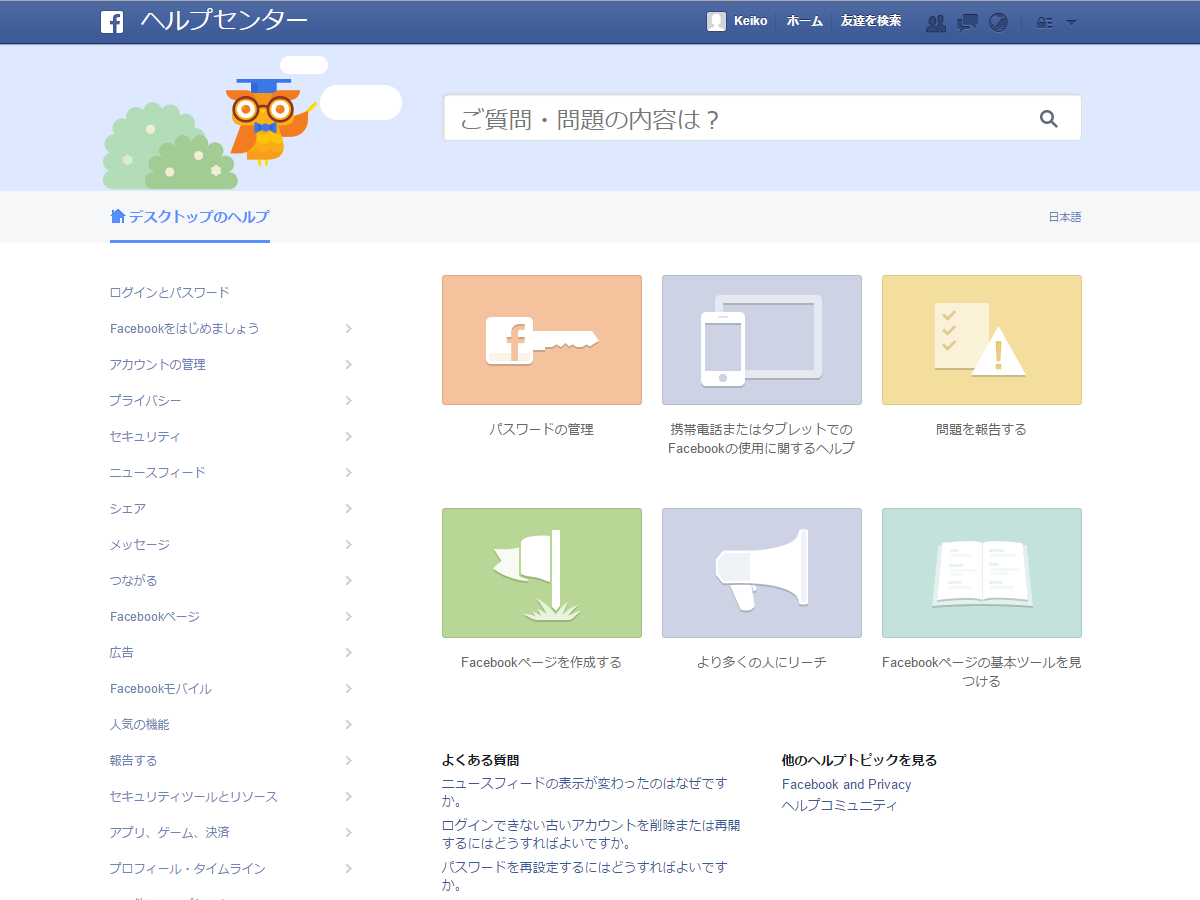1200x900 pixels.
Task: Click the よくある質問 heading
Action: 481,760
